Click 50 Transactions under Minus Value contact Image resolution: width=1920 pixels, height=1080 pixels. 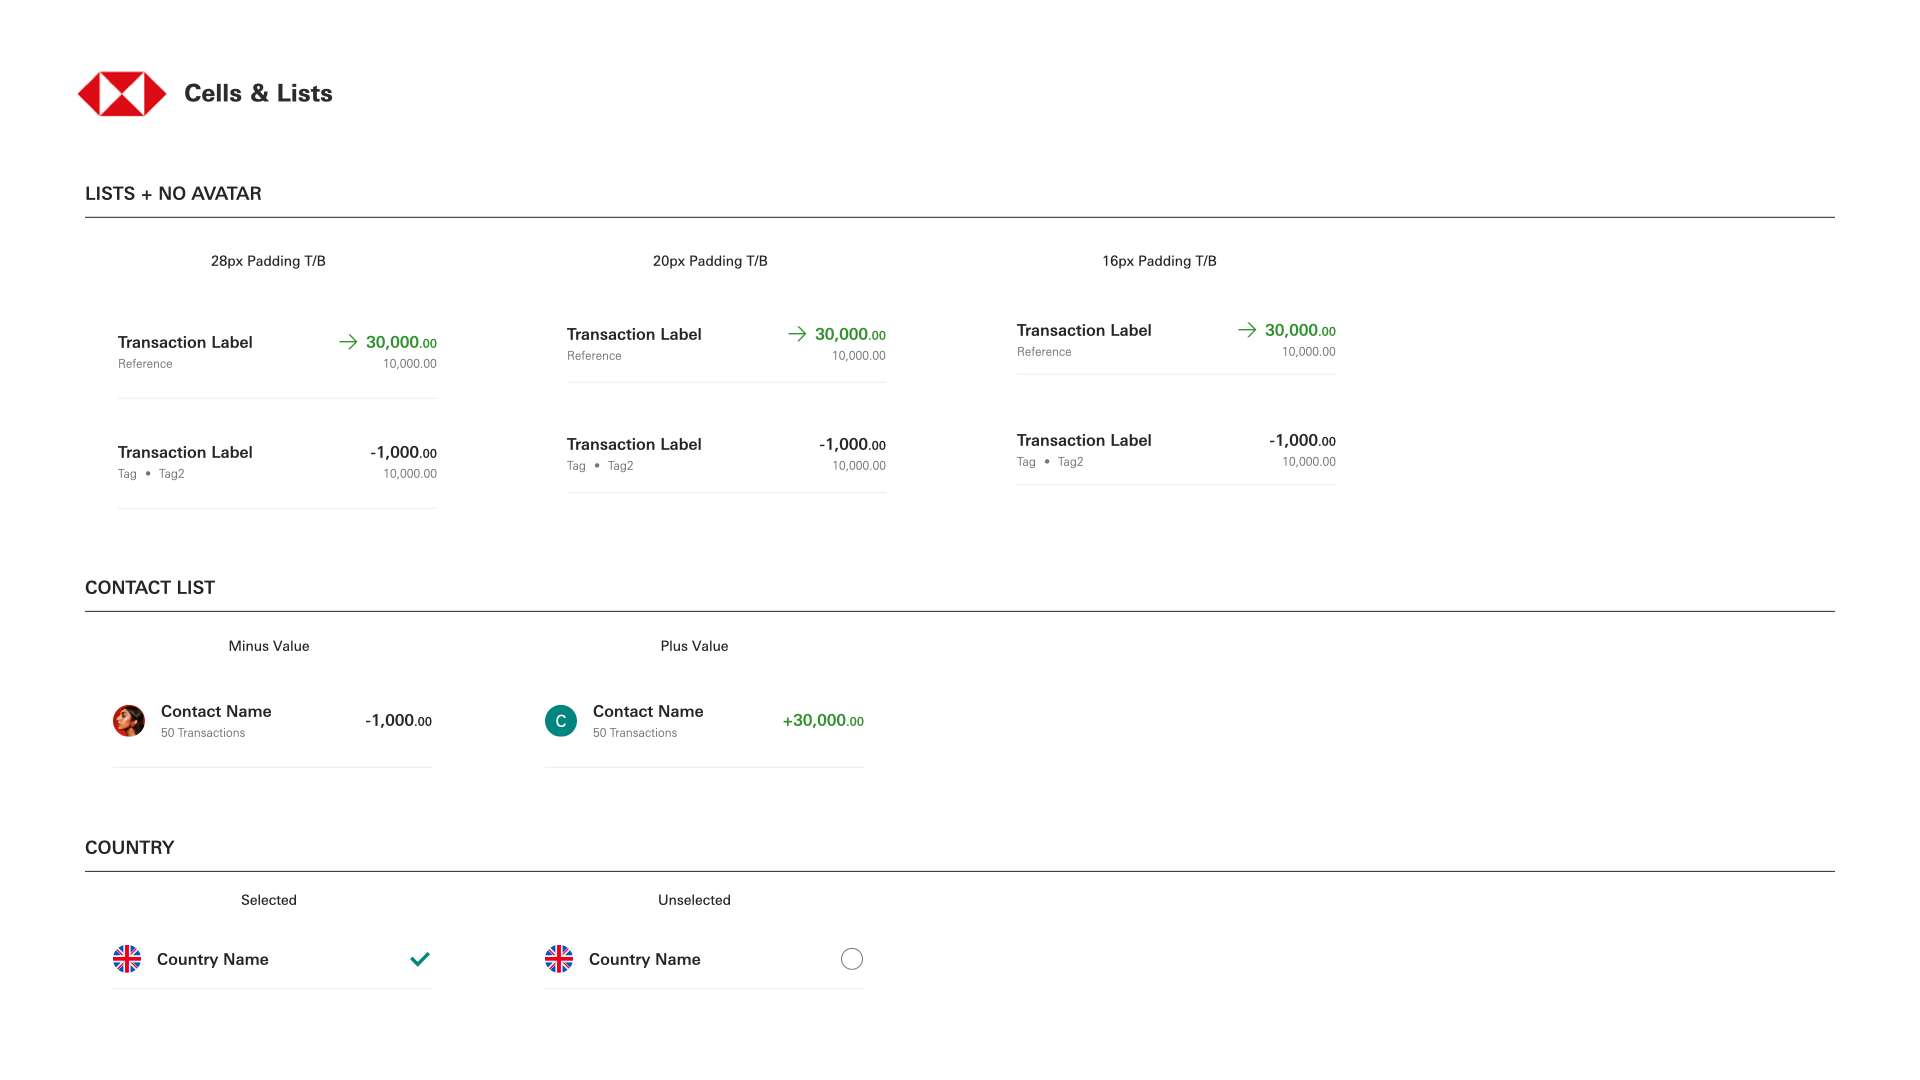click(x=203, y=733)
